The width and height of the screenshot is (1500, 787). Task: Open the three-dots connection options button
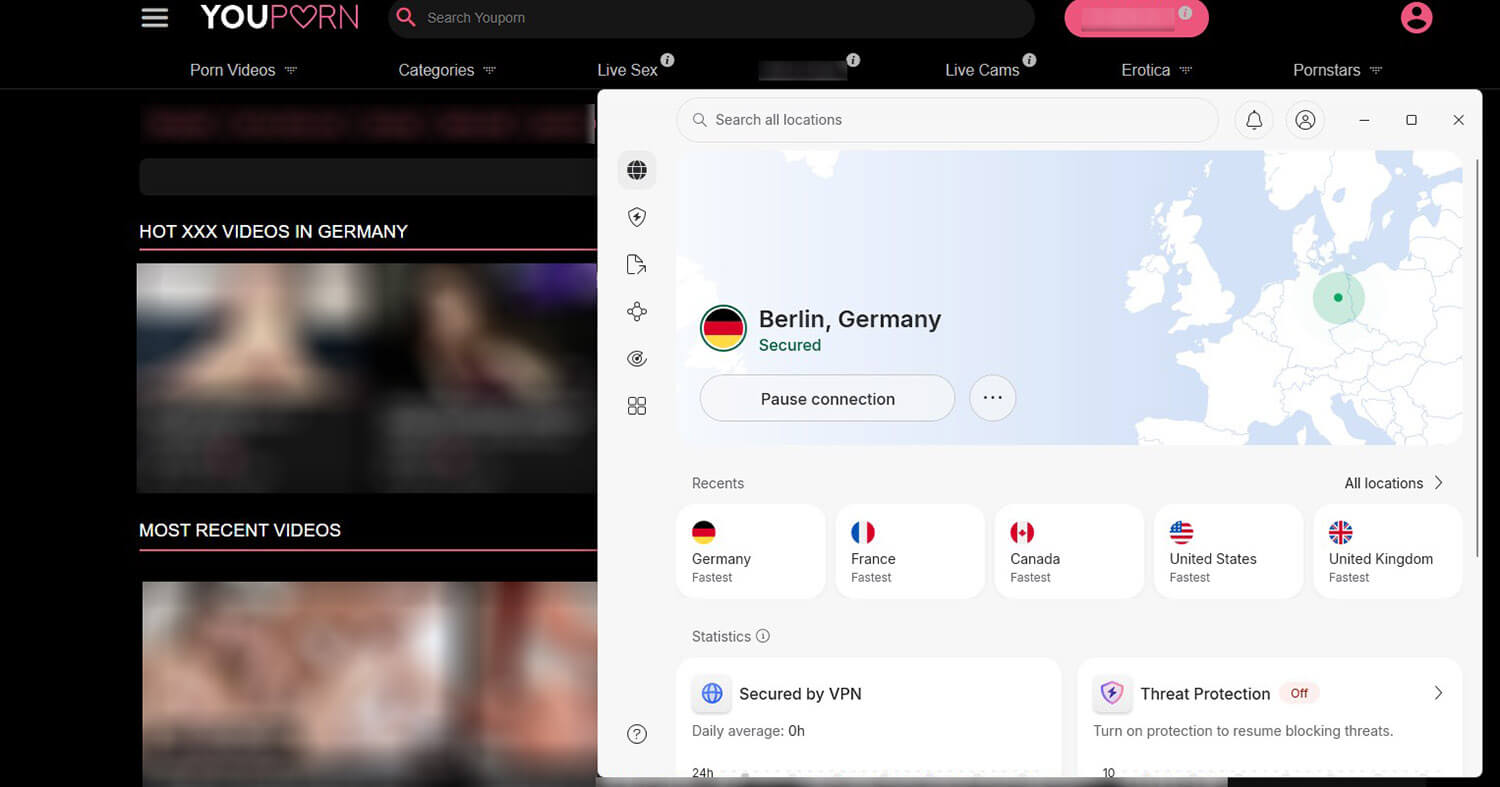(992, 398)
